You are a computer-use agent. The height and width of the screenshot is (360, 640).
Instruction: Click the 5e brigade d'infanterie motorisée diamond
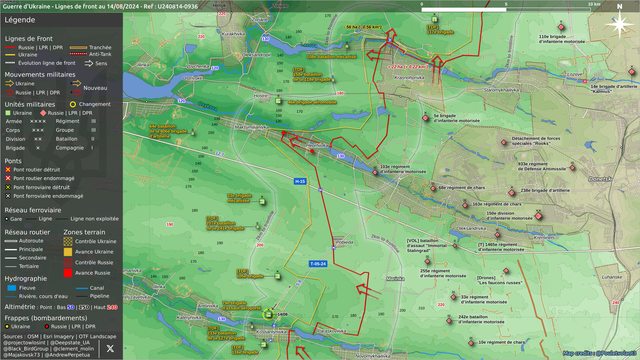coord(426,118)
